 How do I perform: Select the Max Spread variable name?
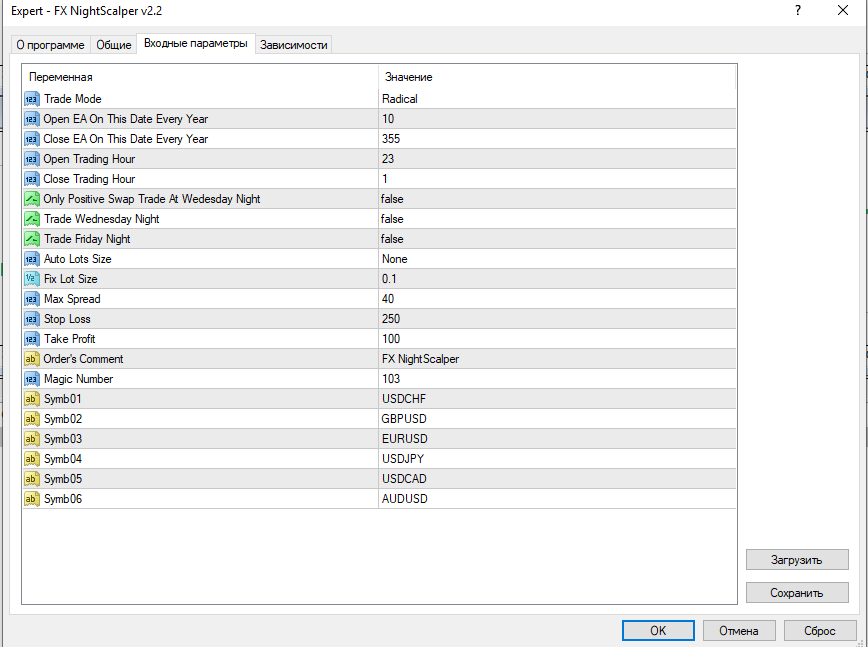coord(72,299)
